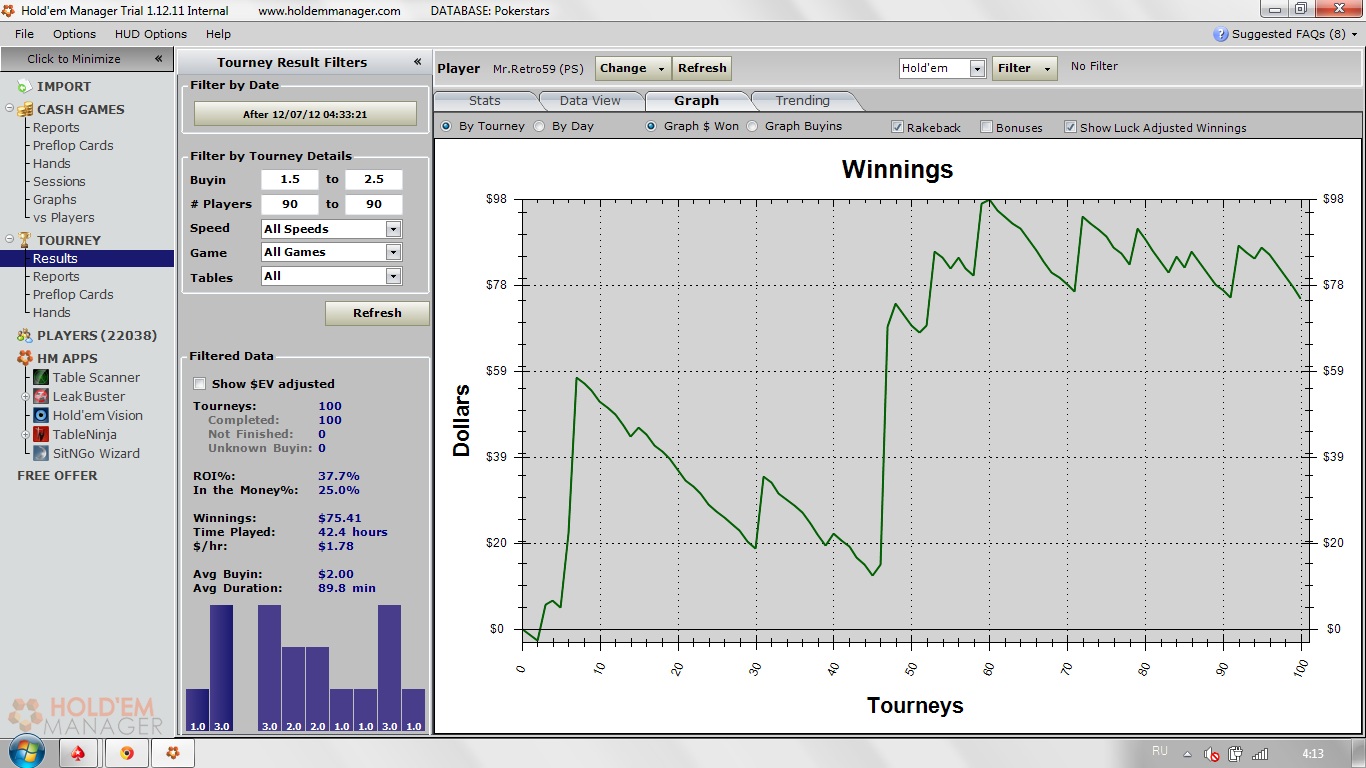Switch to the Stats tab
Screen dimensions: 1366x768
[485, 101]
